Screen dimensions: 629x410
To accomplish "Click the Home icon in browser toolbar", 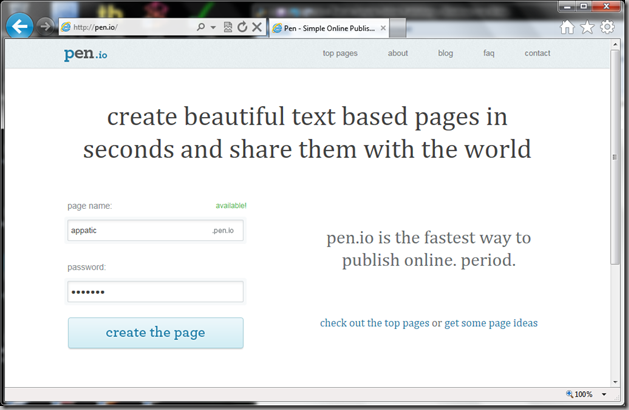I will (567, 27).
